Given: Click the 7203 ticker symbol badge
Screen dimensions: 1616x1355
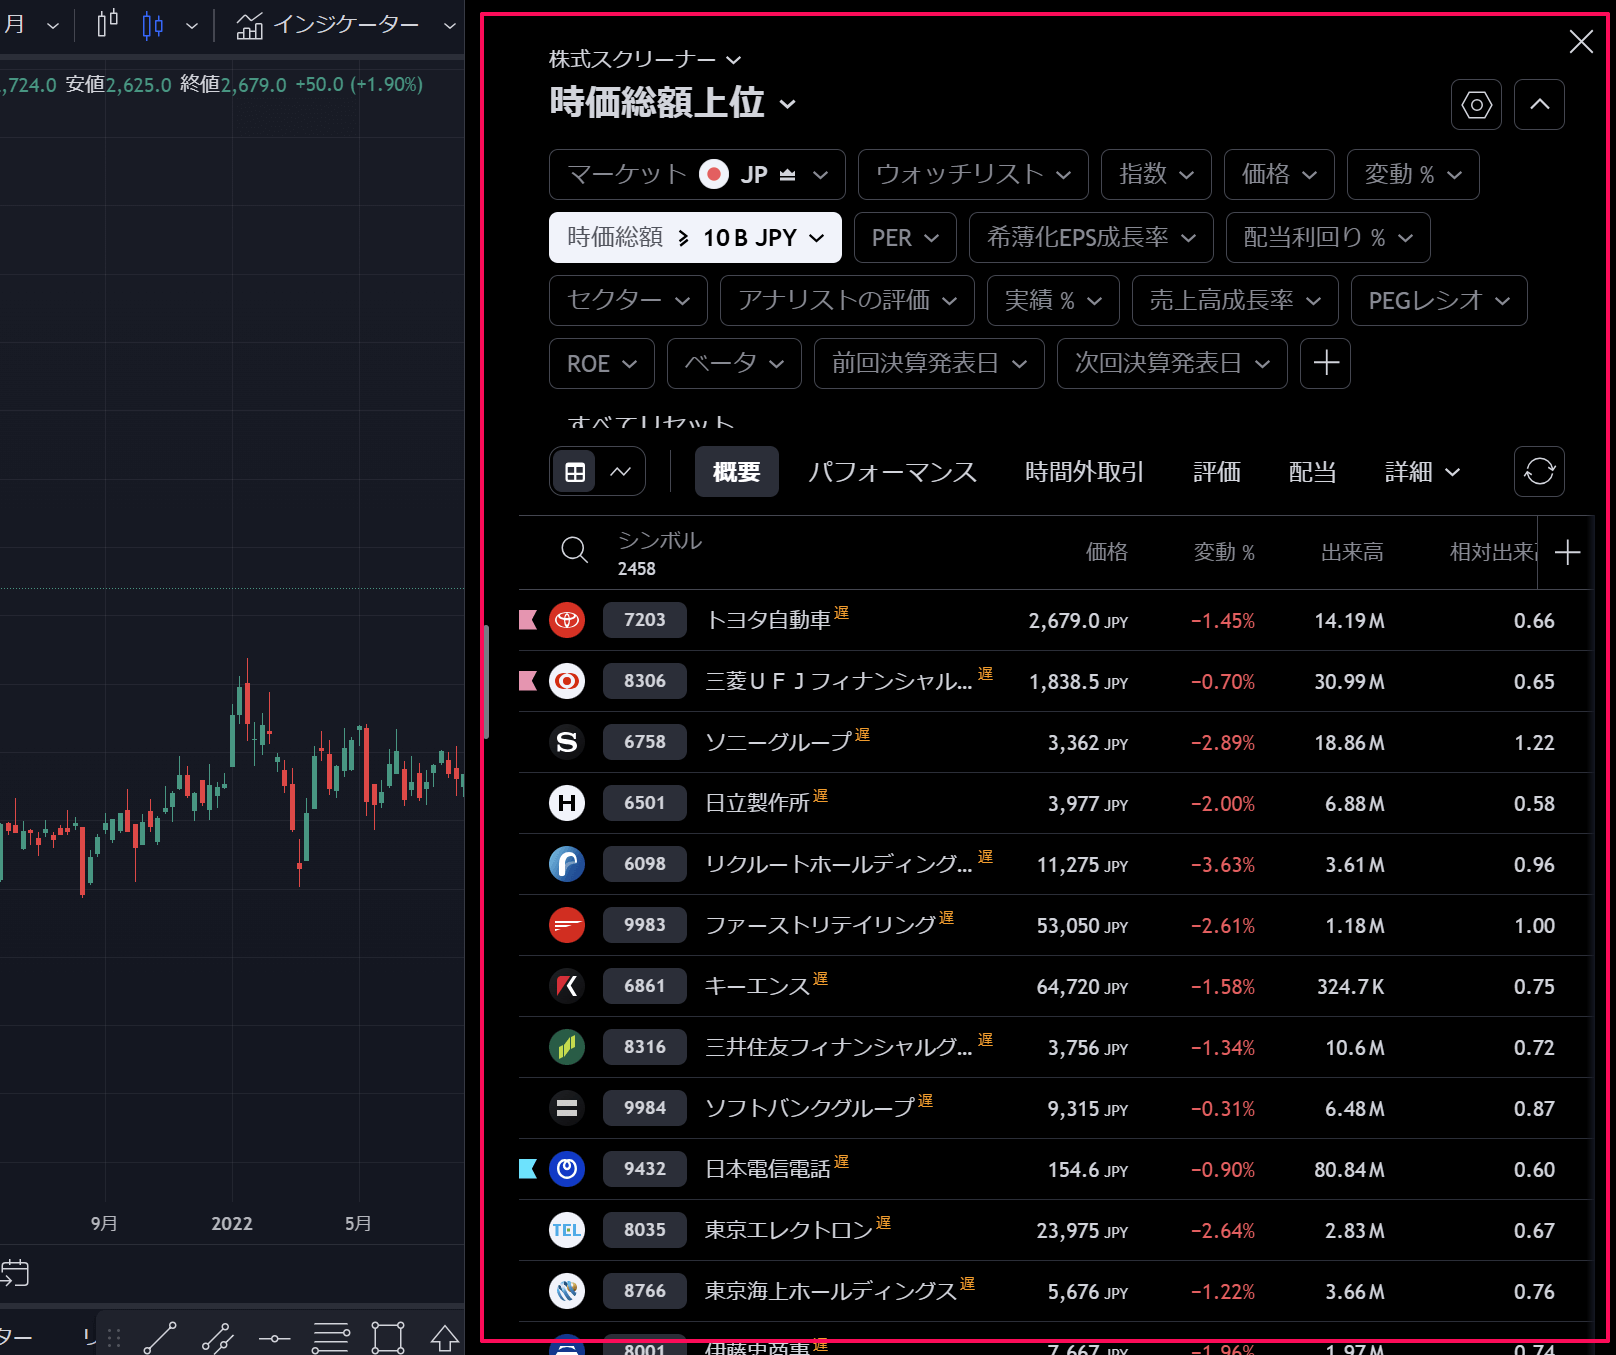Looking at the screenshot, I should 645,620.
